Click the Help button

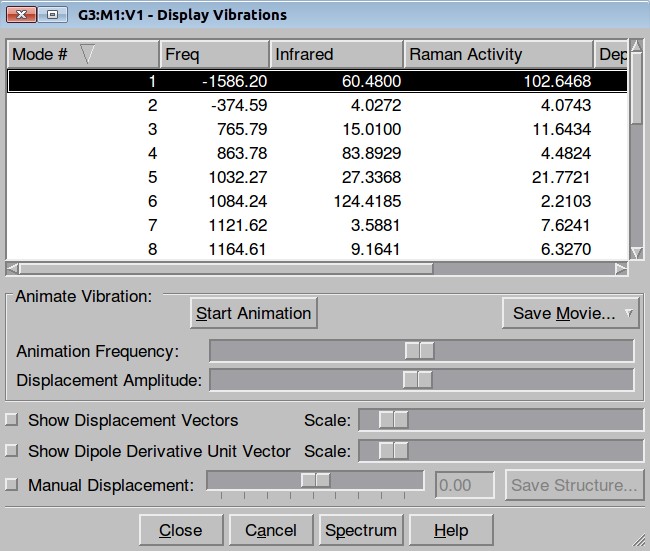pos(451,530)
